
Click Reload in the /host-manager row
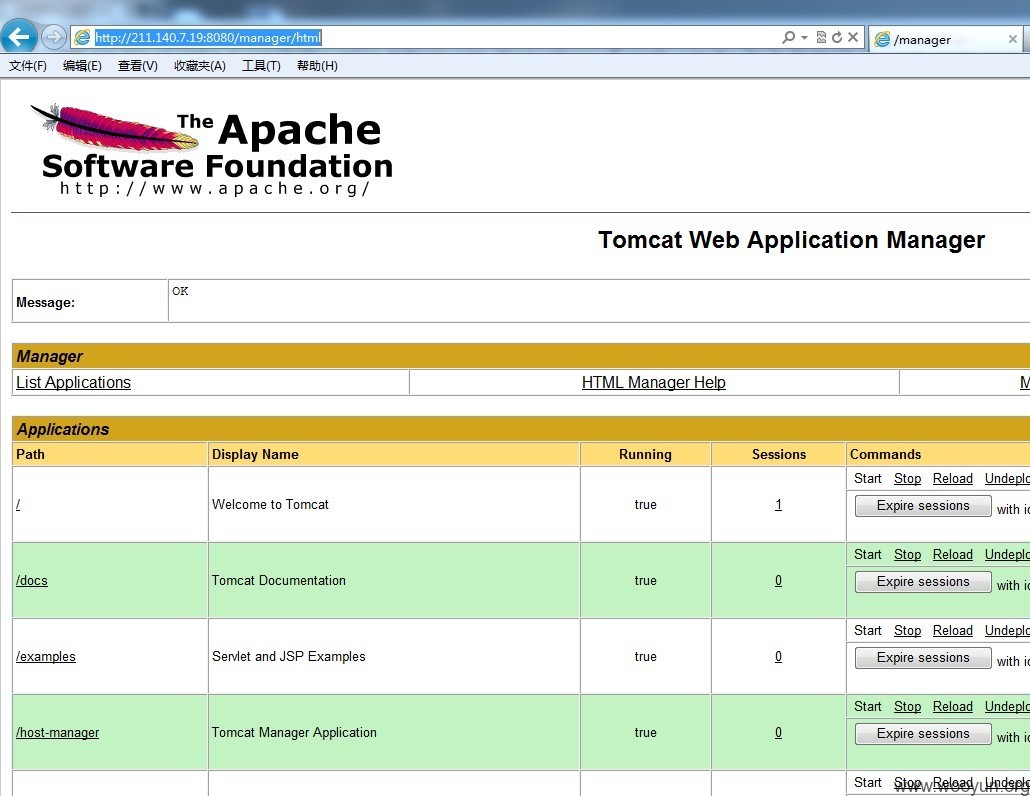tap(952, 707)
